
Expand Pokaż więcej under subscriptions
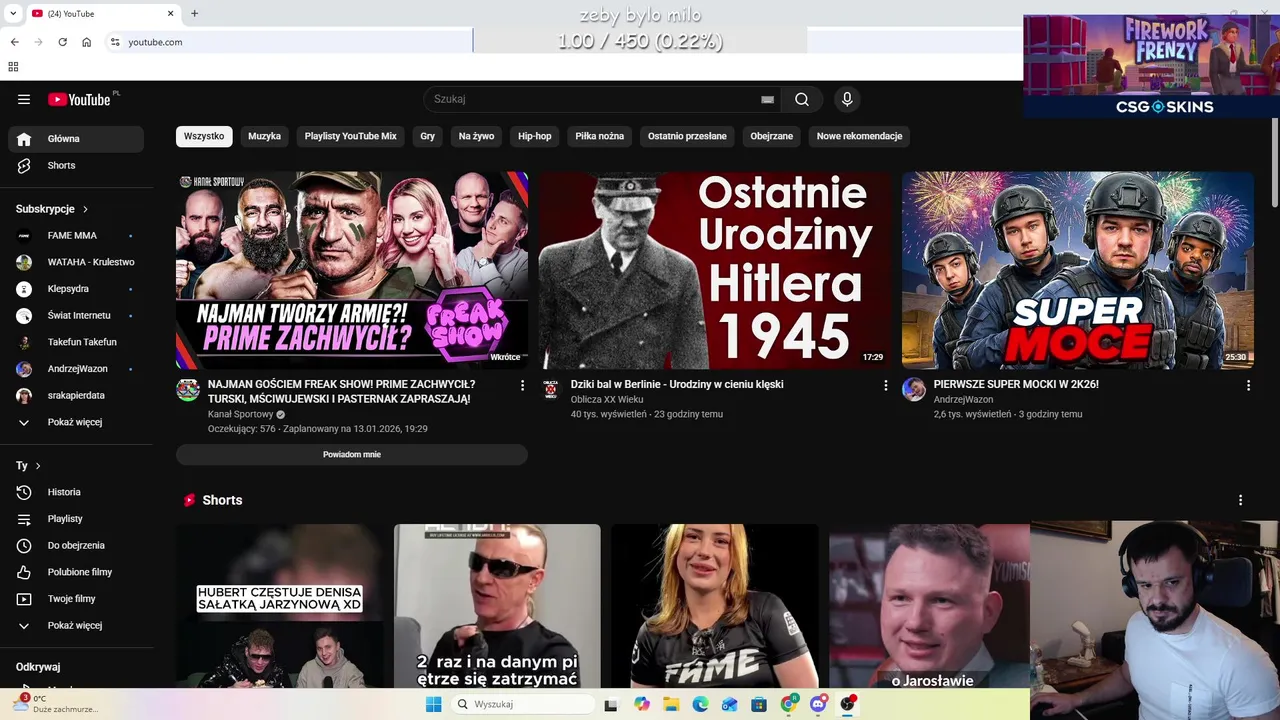pyautogui.click(x=76, y=422)
